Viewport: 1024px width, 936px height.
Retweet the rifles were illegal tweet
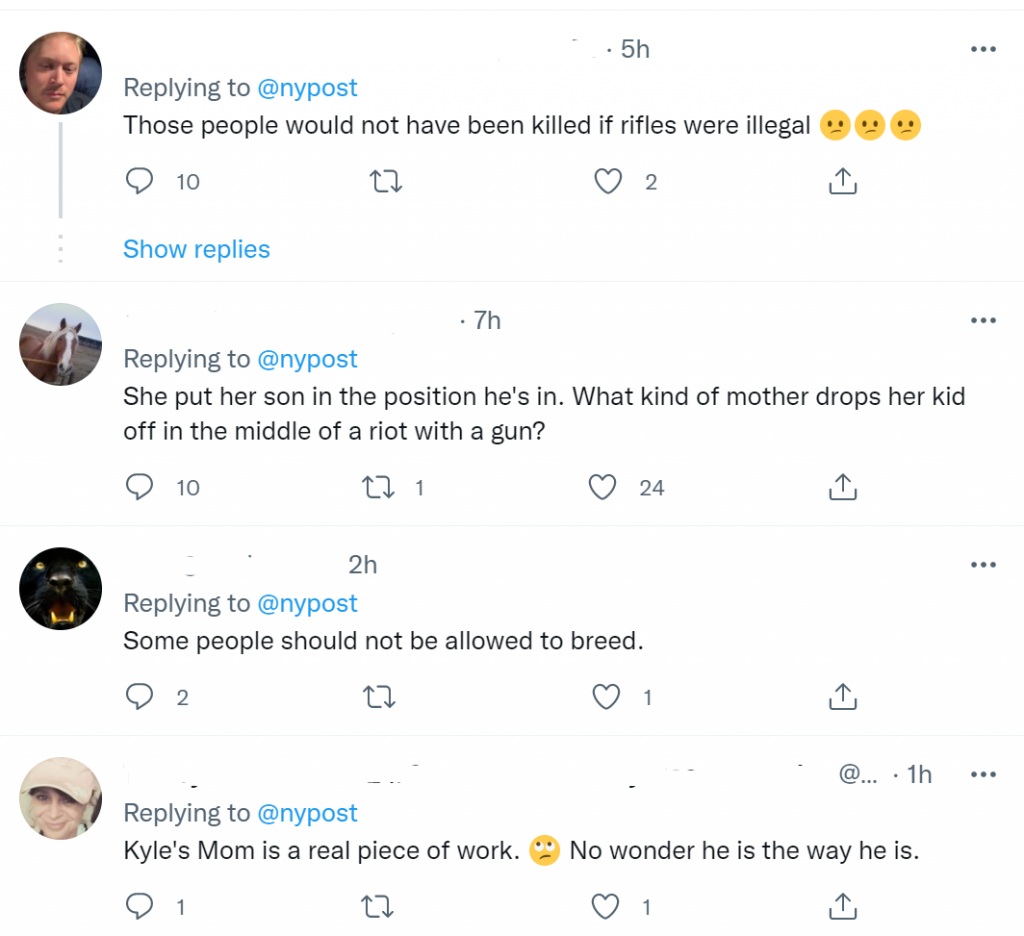click(x=382, y=181)
